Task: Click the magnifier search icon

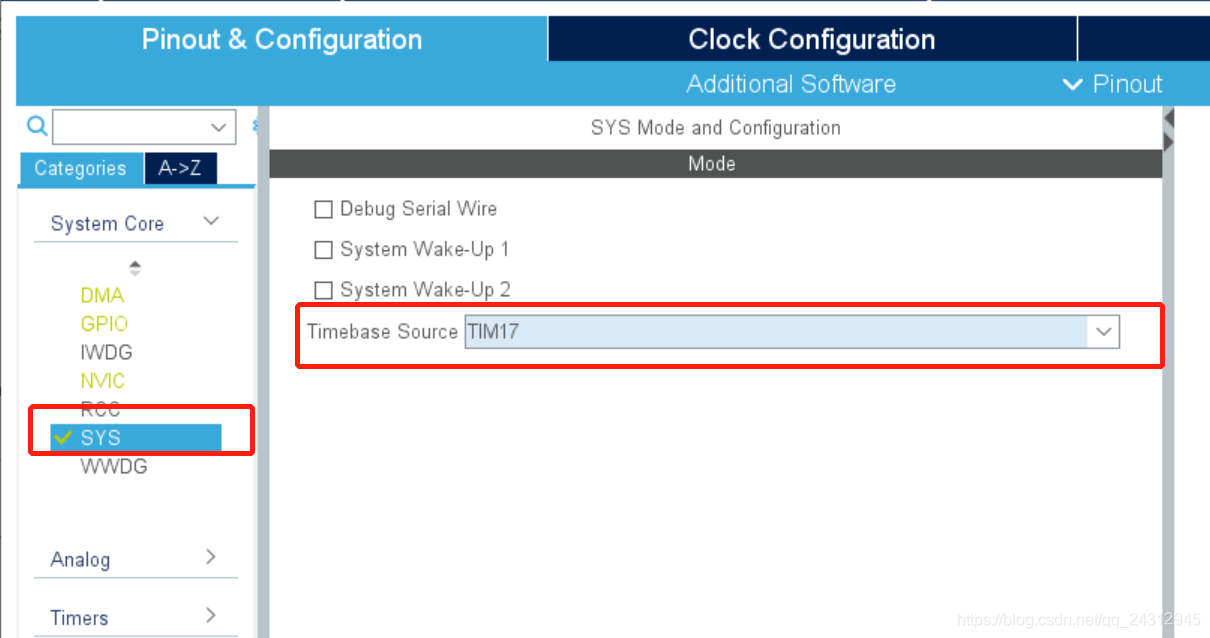Action: point(36,126)
